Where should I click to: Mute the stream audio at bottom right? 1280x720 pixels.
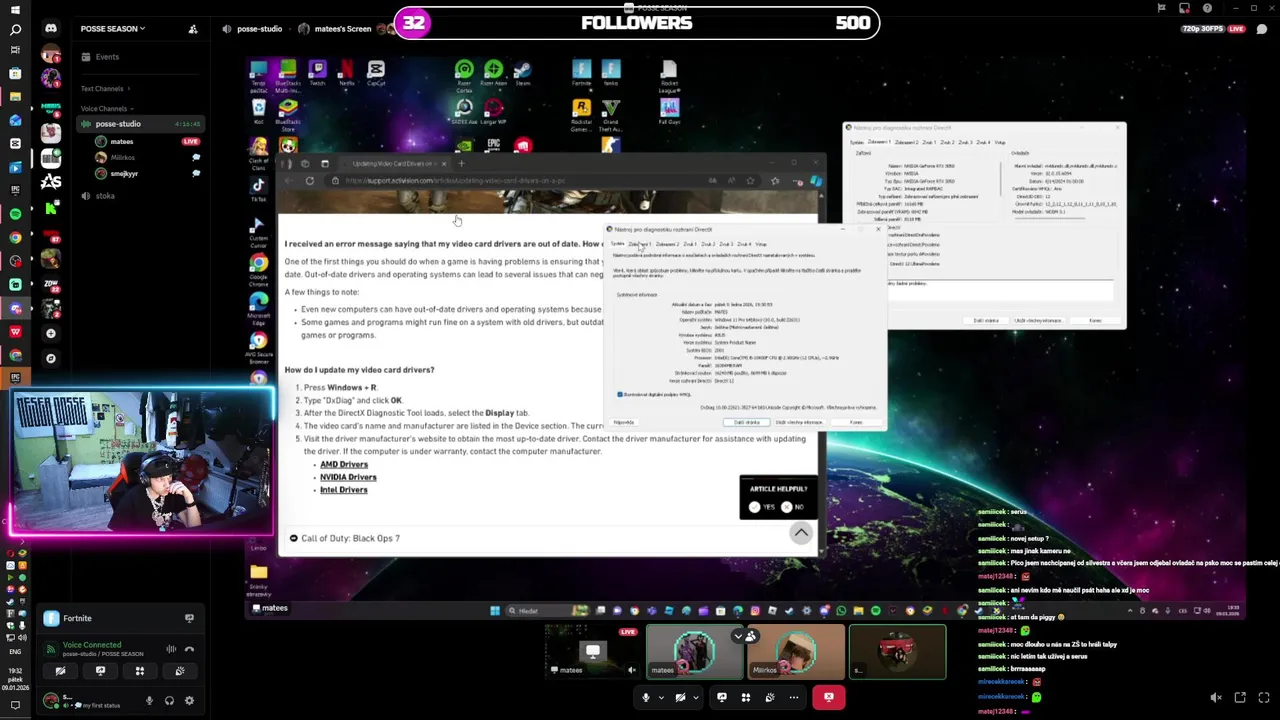pyautogui.click(x=1216, y=698)
